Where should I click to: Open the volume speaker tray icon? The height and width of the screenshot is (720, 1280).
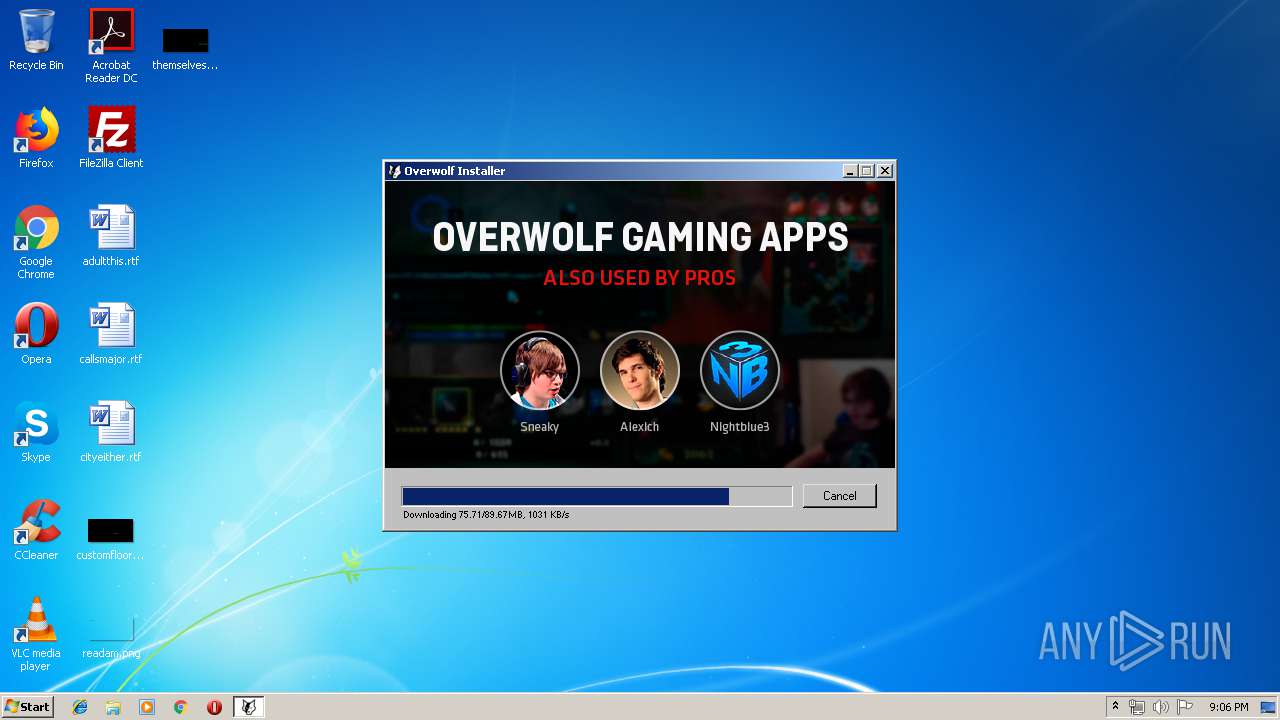point(1161,707)
